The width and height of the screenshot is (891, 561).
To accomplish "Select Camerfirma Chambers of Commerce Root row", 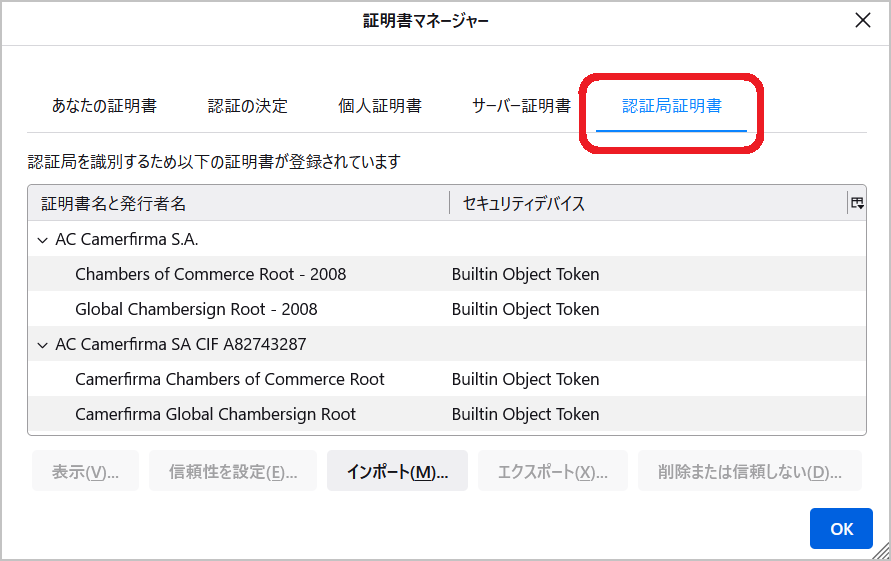I will click(229, 379).
